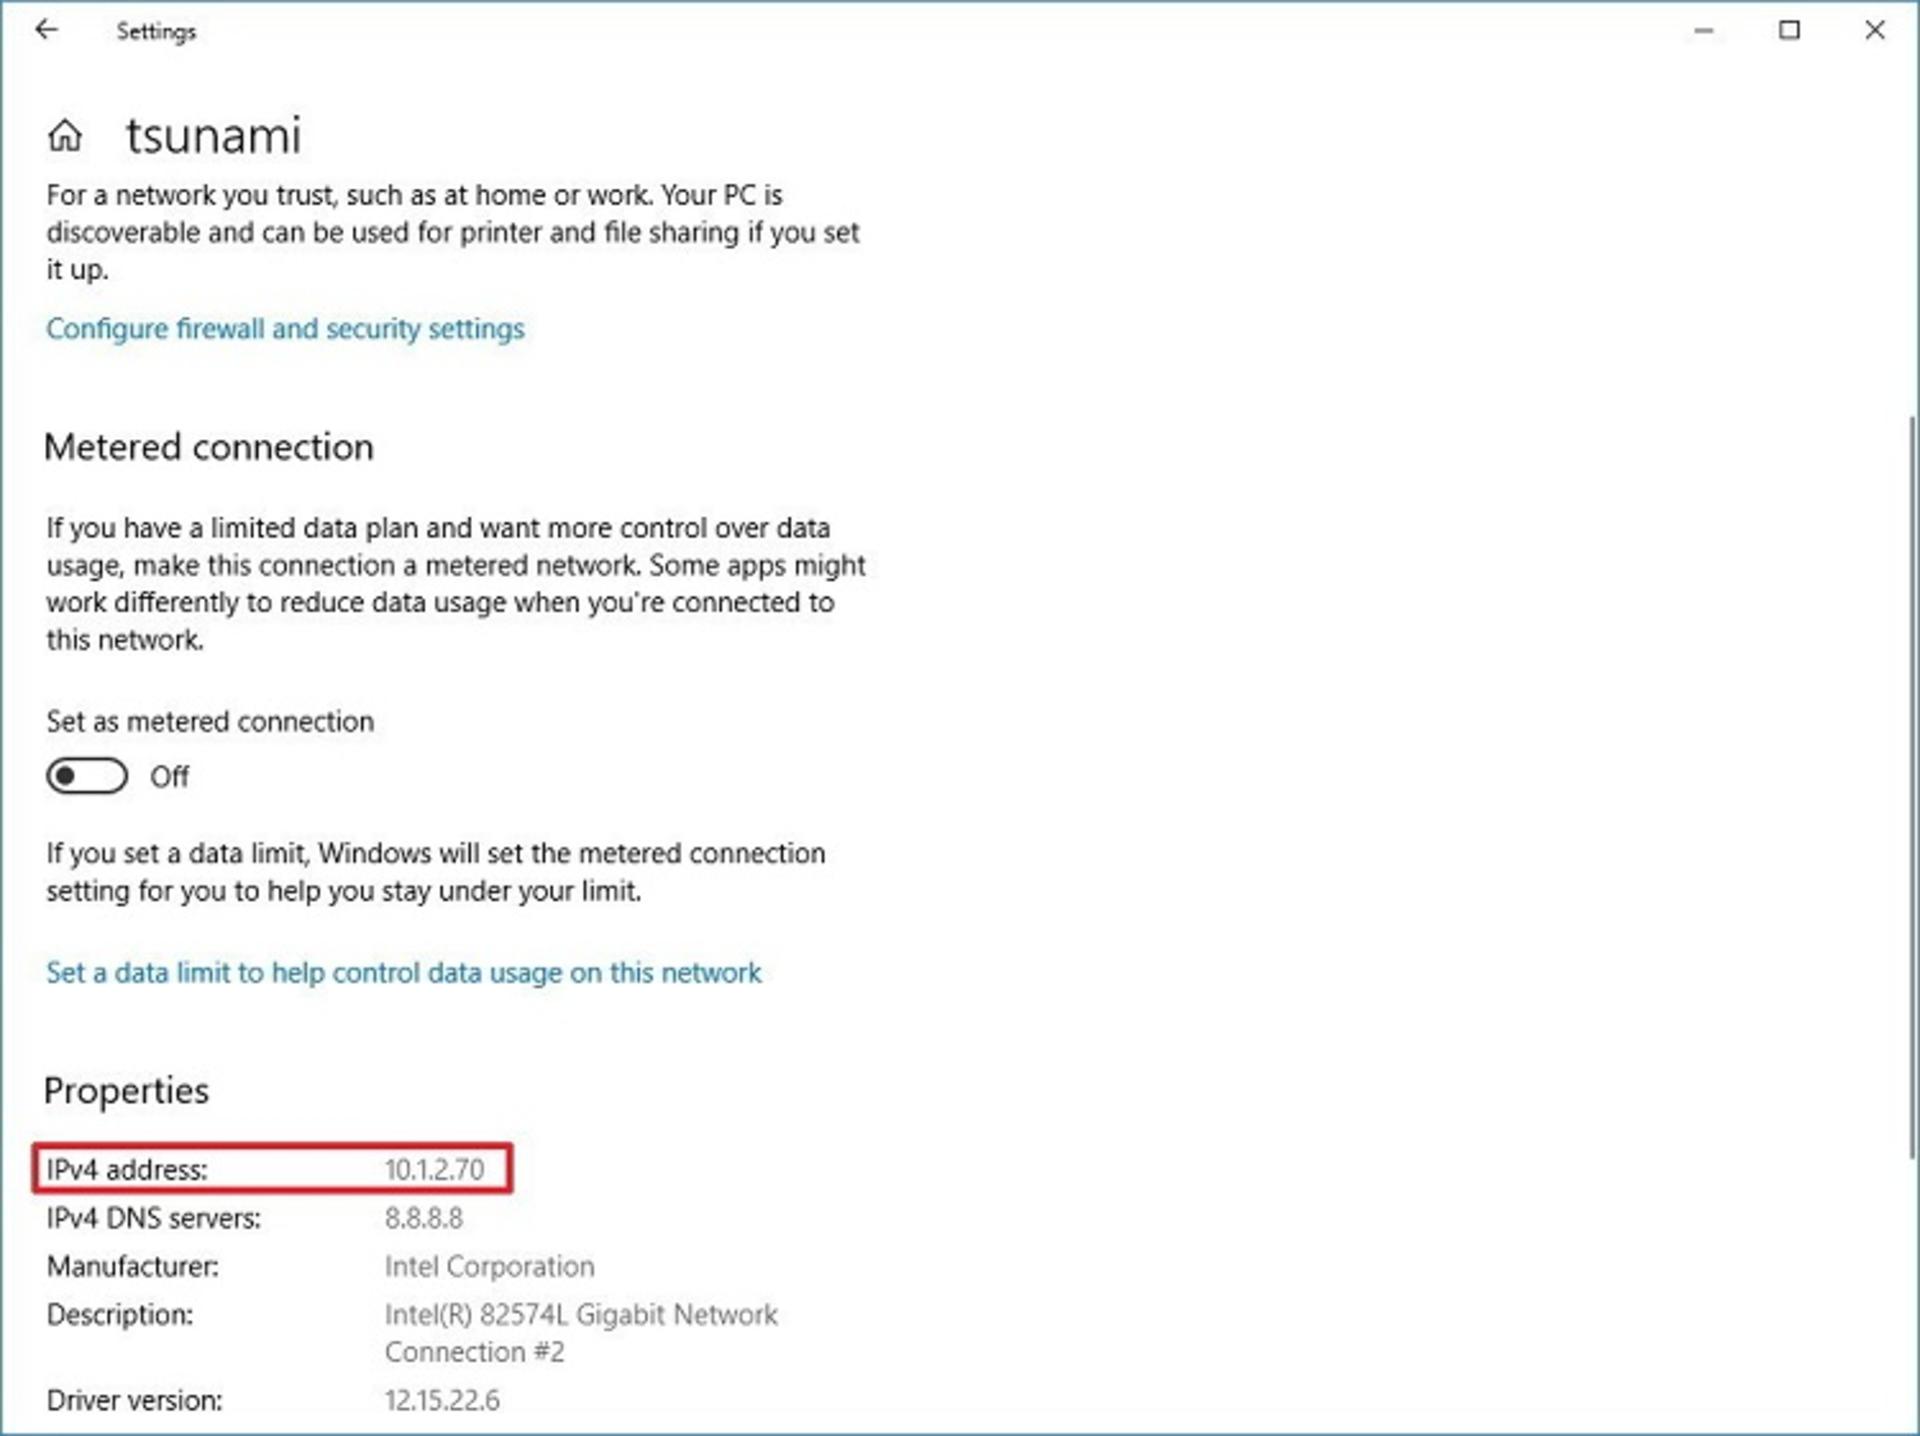The width and height of the screenshot is (1920, 1436).
Task: Click the driver version 12.15.22.6
Action: click(442, 1400)
